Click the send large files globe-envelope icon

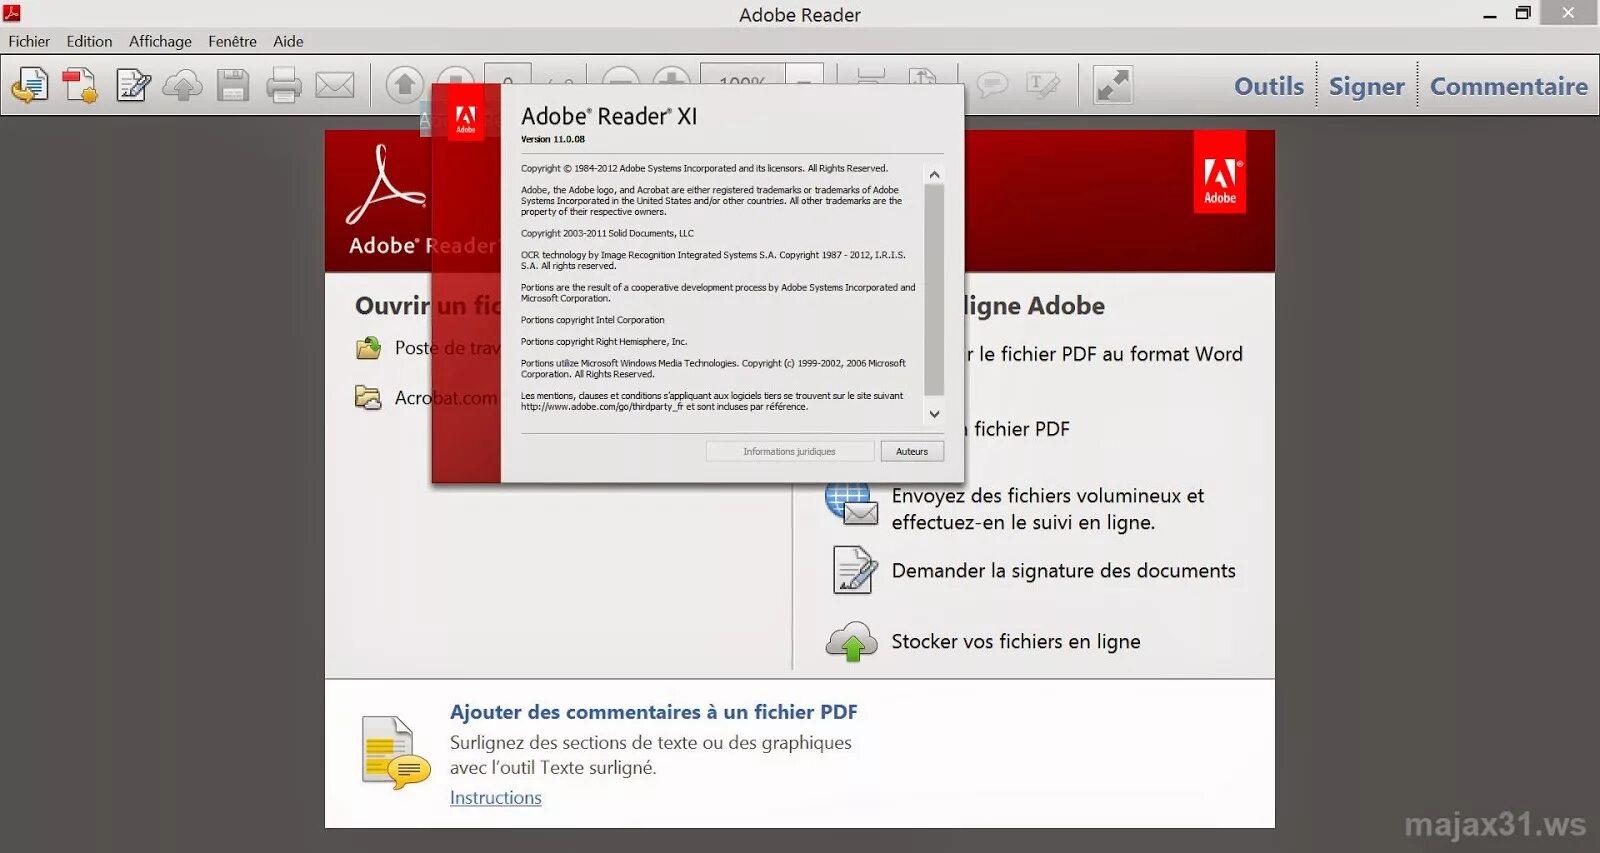(851, 505)
